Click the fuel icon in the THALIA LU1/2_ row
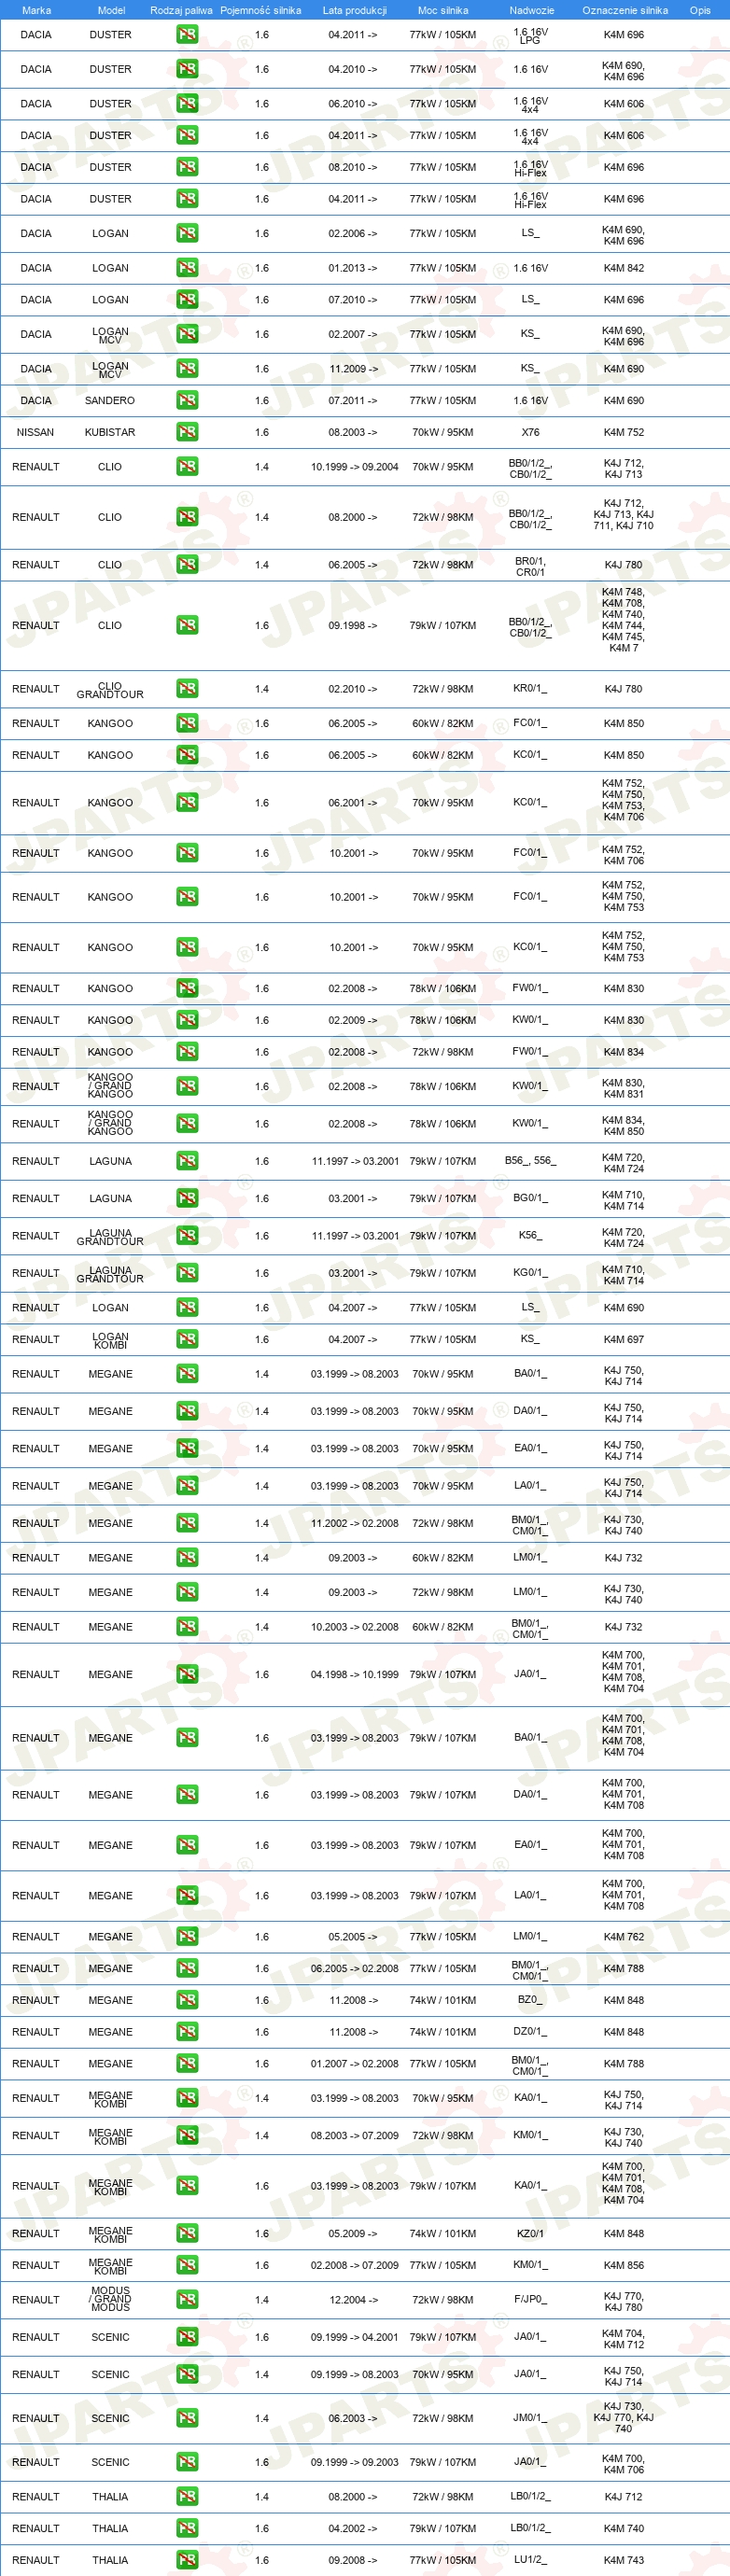This screenshot has height=2576, width=730. (x=187, y=2561)
